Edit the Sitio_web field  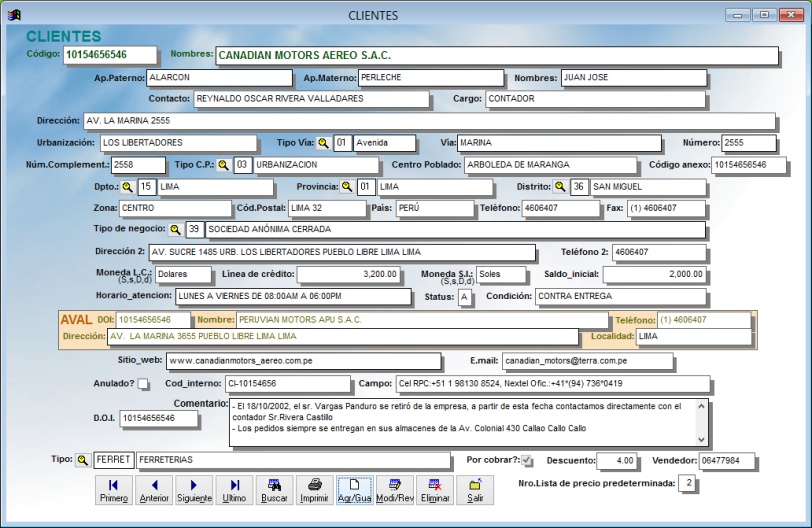pyautogui.click(x=303, y=361)
